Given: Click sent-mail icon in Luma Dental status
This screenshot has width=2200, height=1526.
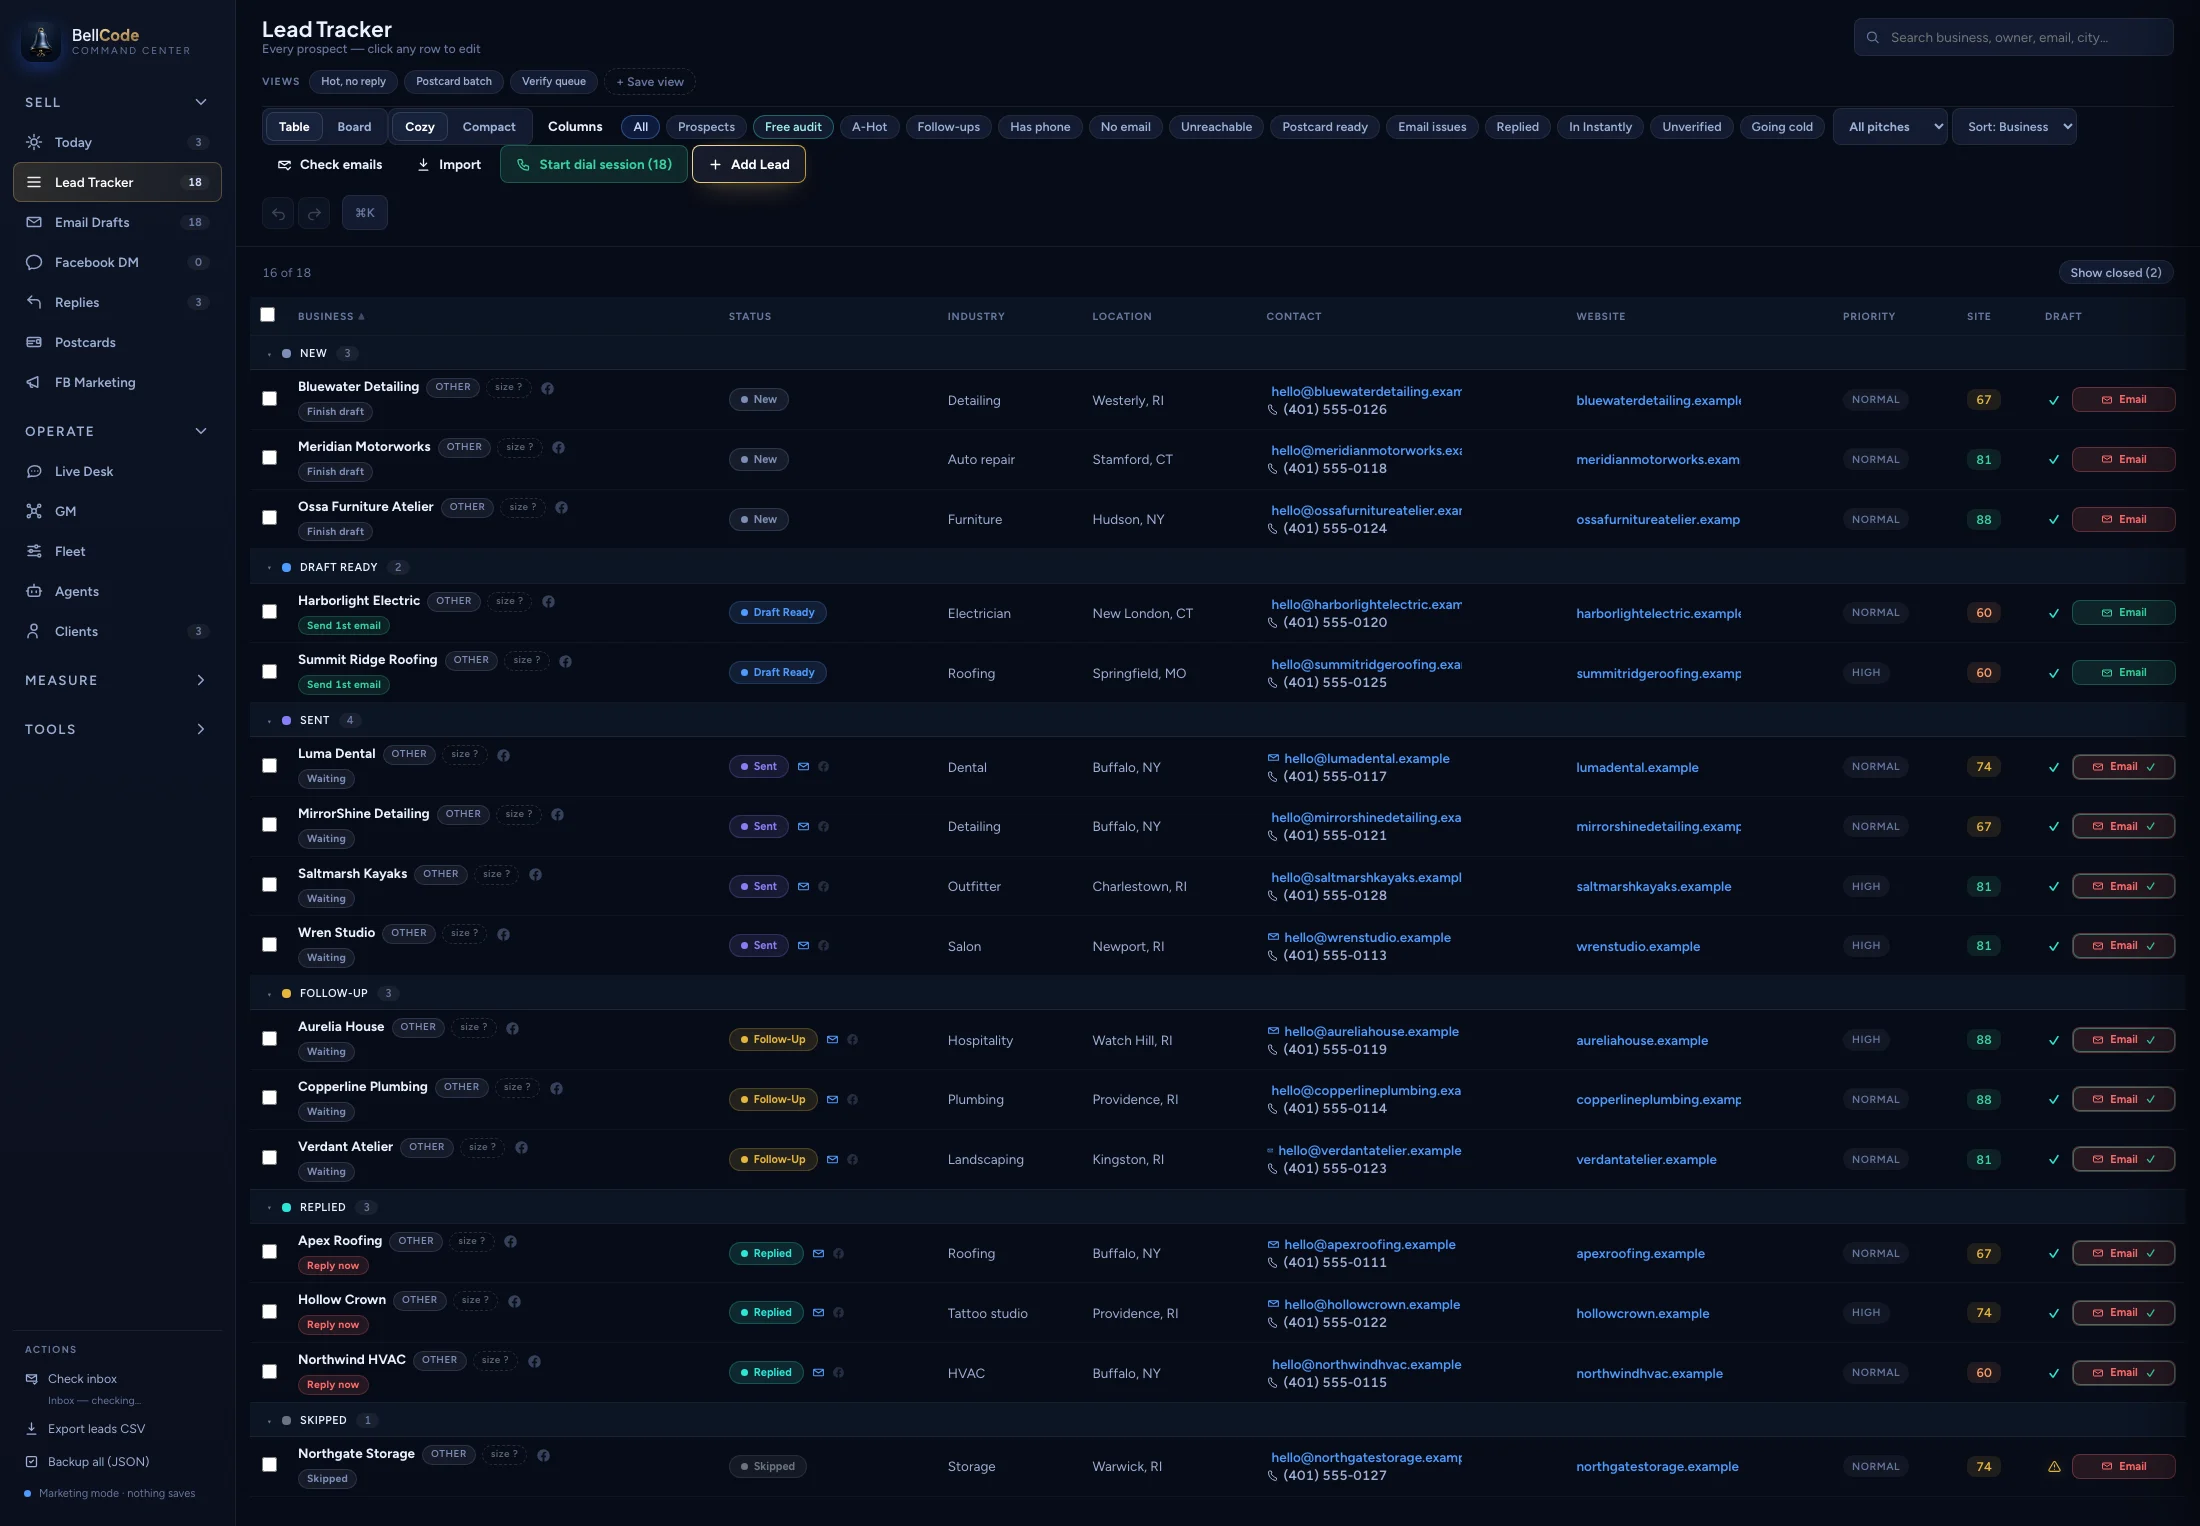Looking at the screenshot, I should (x=803, y=767).
